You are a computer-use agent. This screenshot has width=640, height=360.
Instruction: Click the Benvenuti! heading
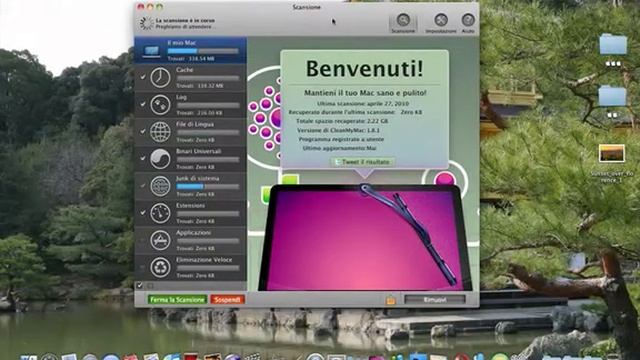pyautogui.click(x=364, y=69)
